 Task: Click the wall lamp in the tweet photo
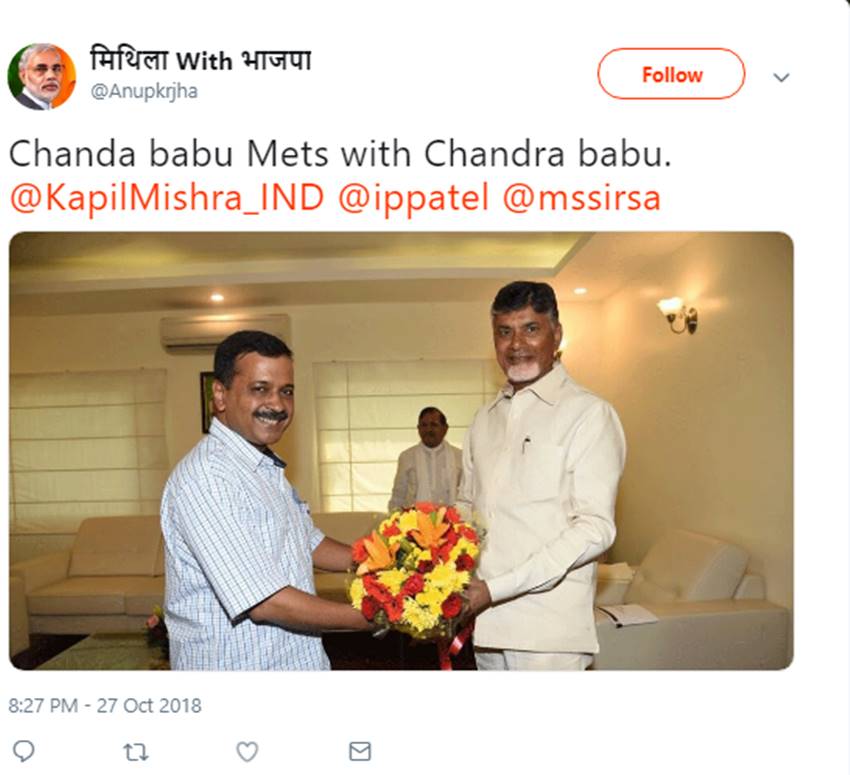tap(678, 314)
